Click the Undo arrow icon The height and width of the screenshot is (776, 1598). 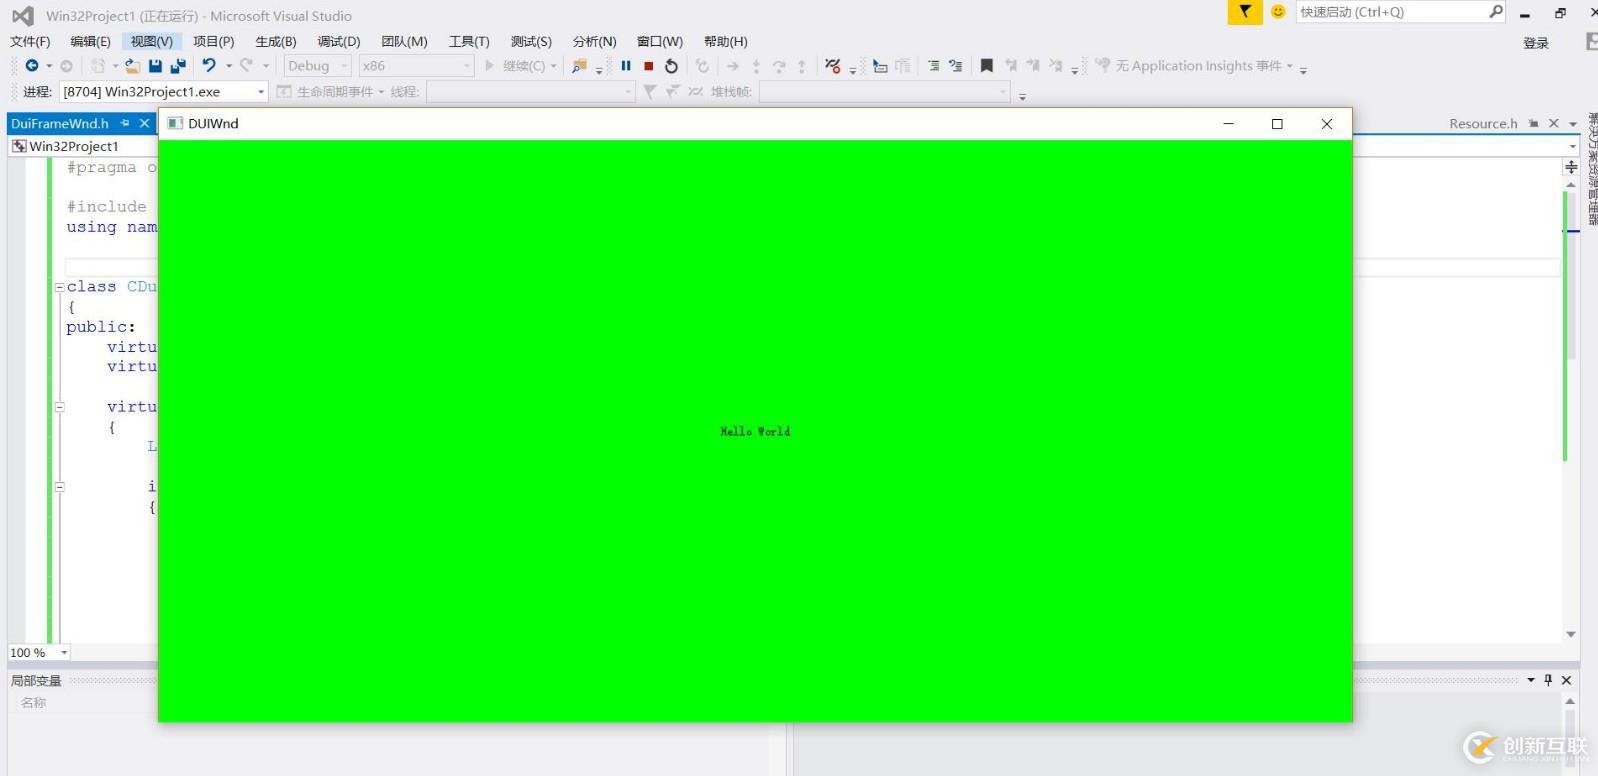coord(208,66)
